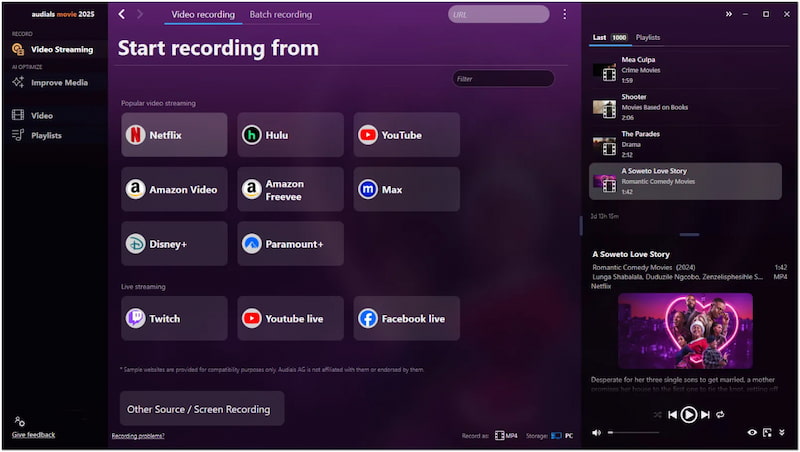The width and height of the screenshot is (800, 452).
Task: Go back using the left arrow
Action: (x=122, y=14)
